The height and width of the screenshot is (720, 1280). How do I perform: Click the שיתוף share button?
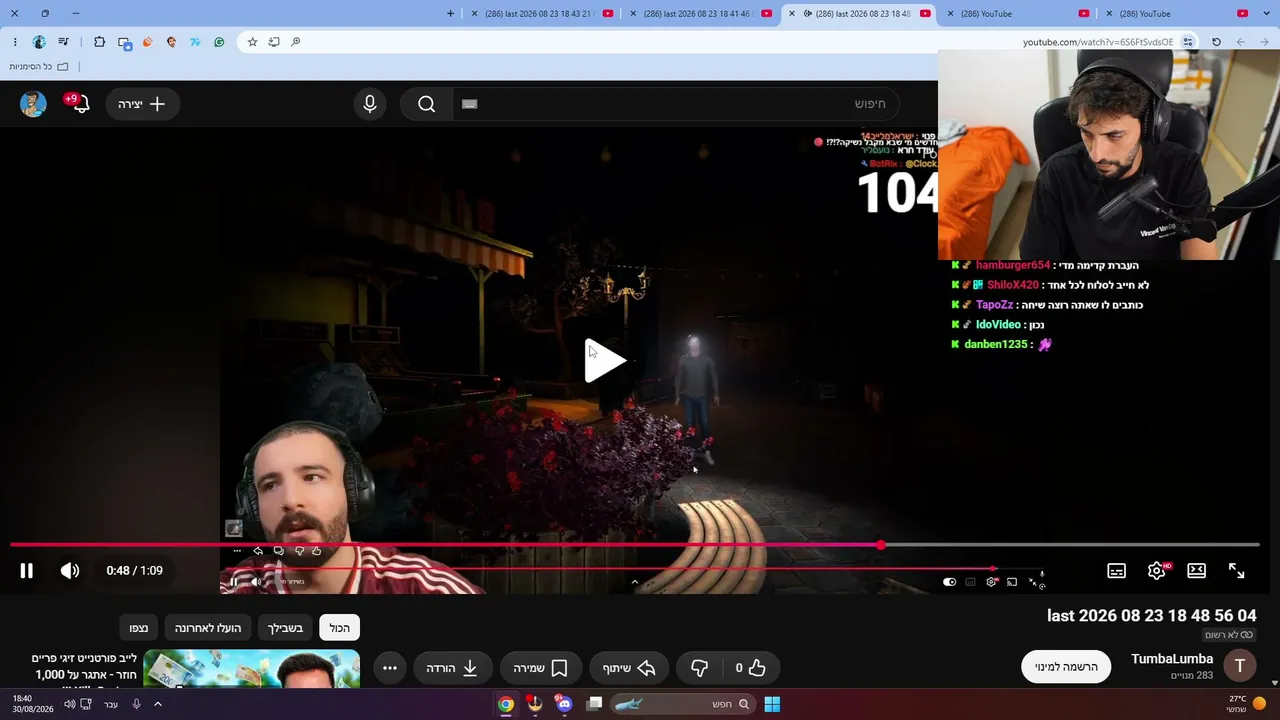pyautogui.click(x=629, y=668)
